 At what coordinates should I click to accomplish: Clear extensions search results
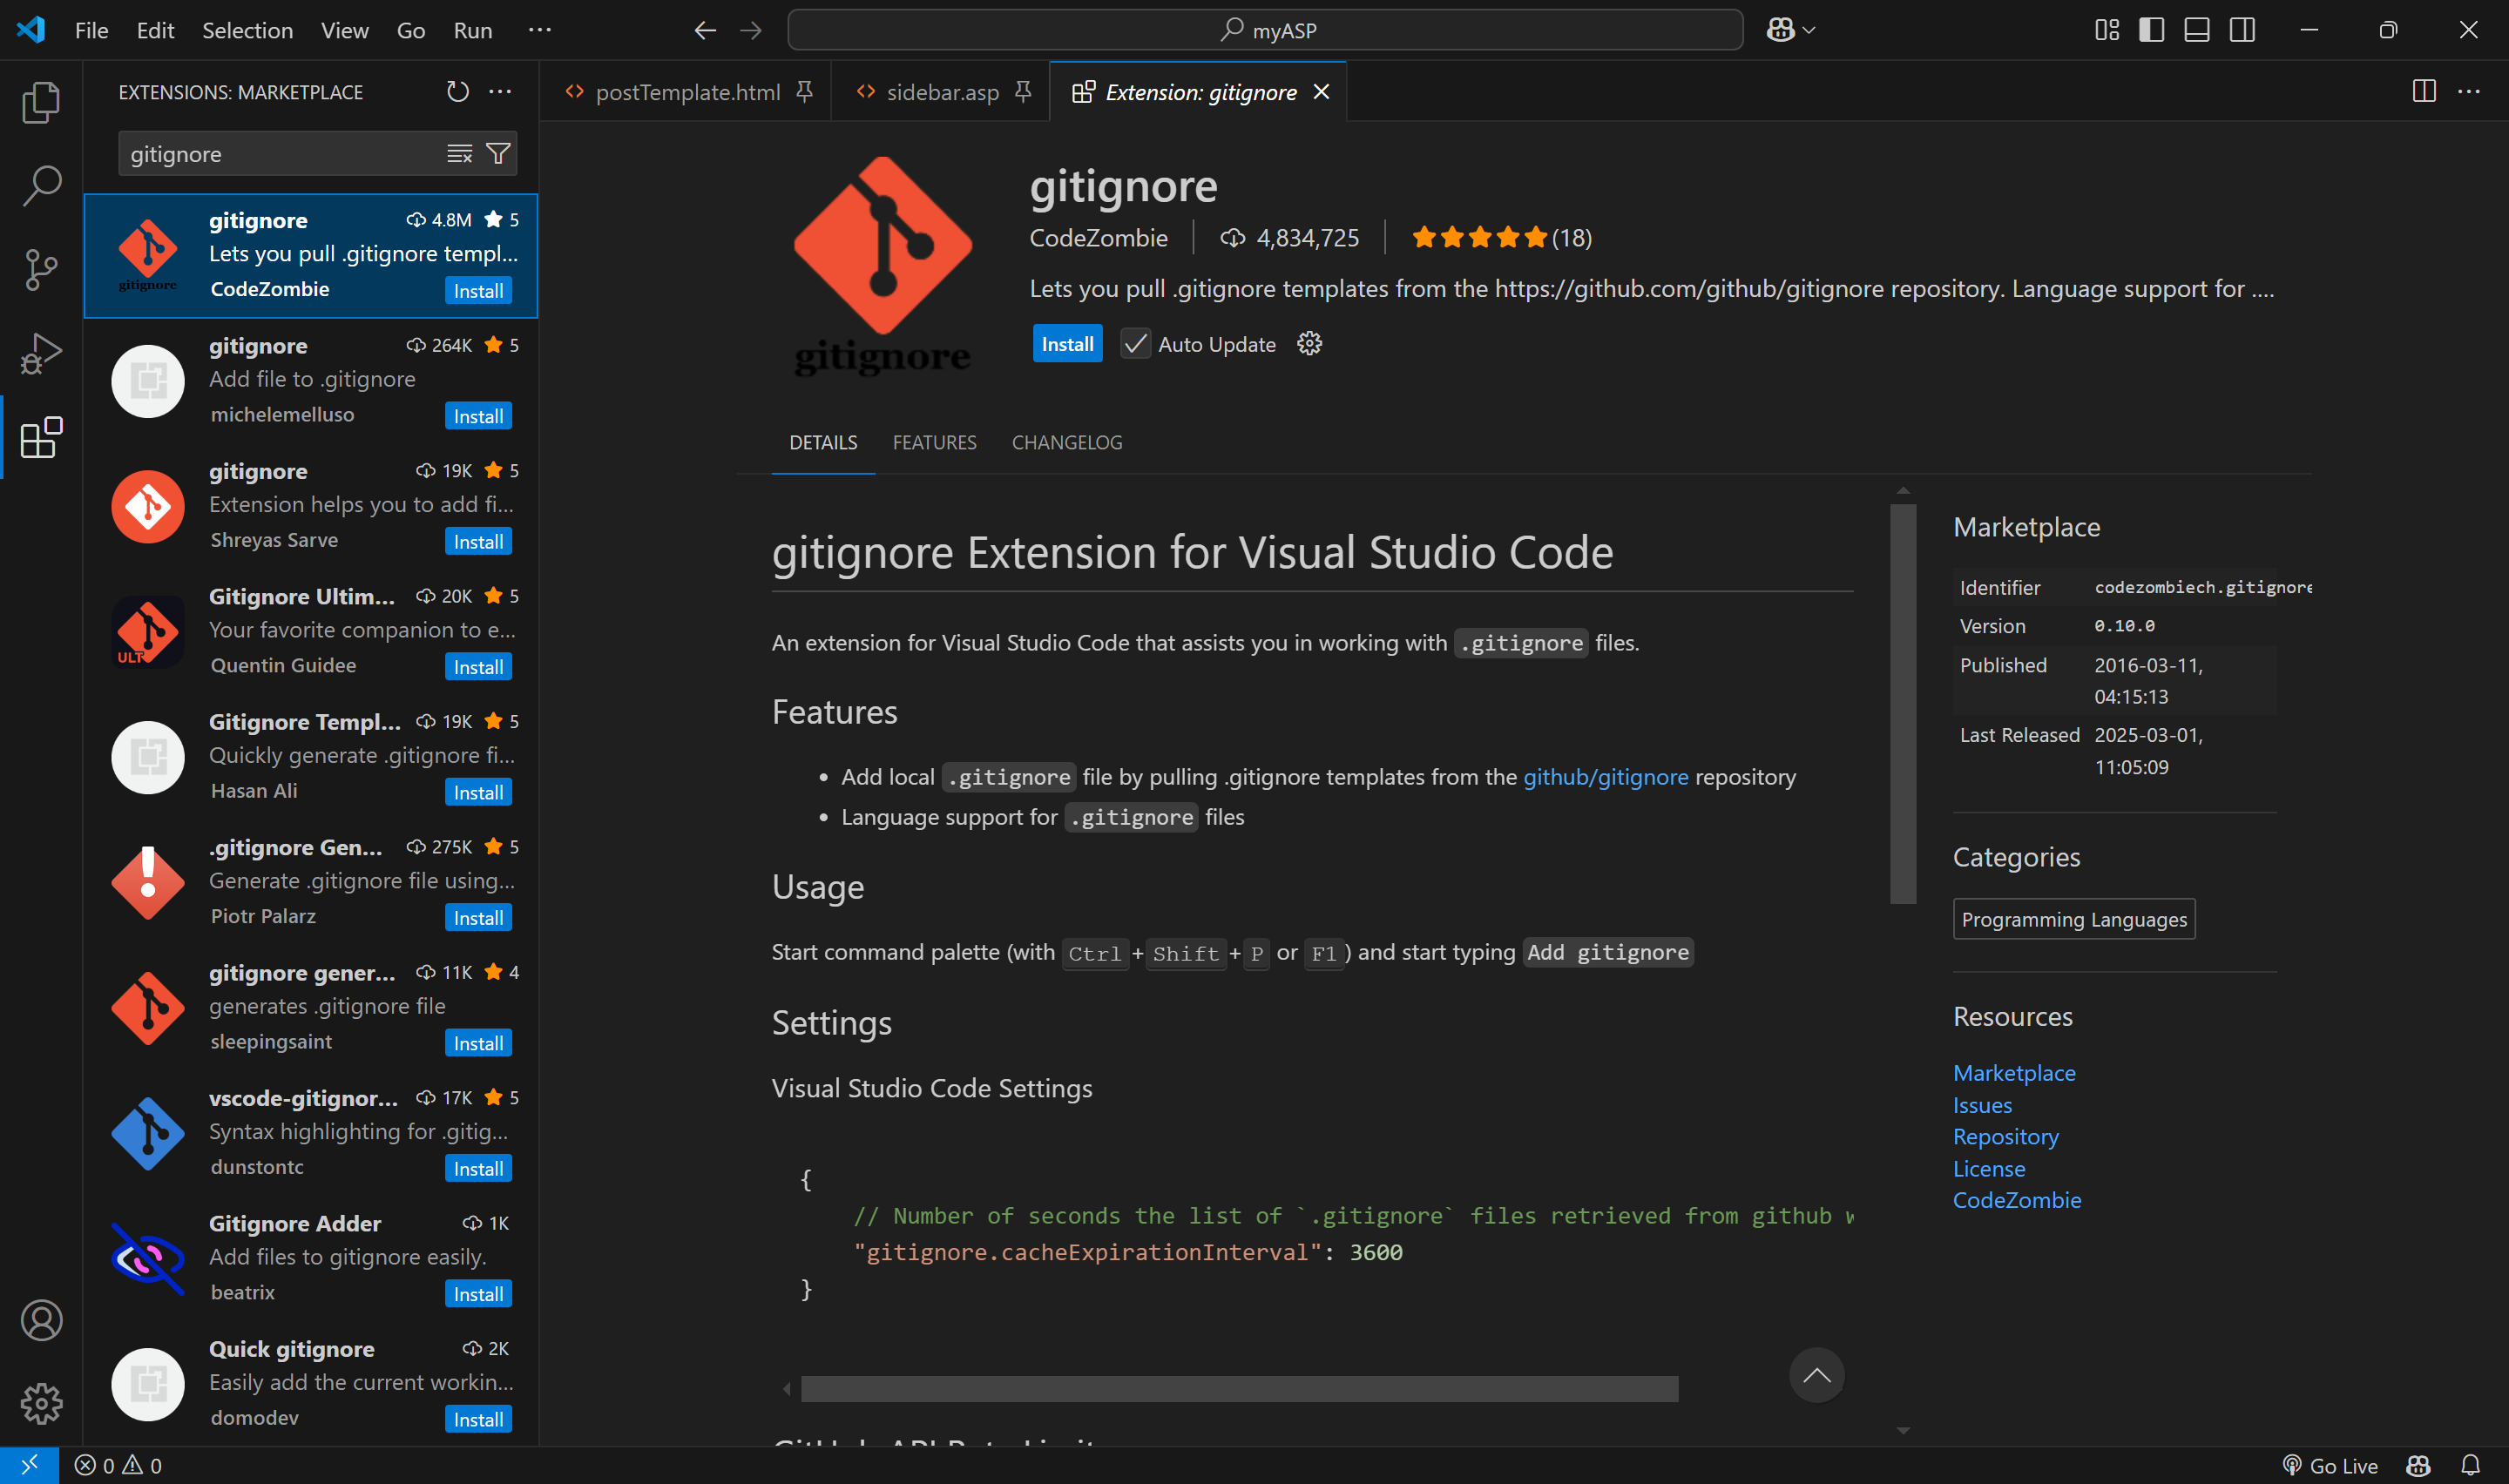[x=459, y=154]
